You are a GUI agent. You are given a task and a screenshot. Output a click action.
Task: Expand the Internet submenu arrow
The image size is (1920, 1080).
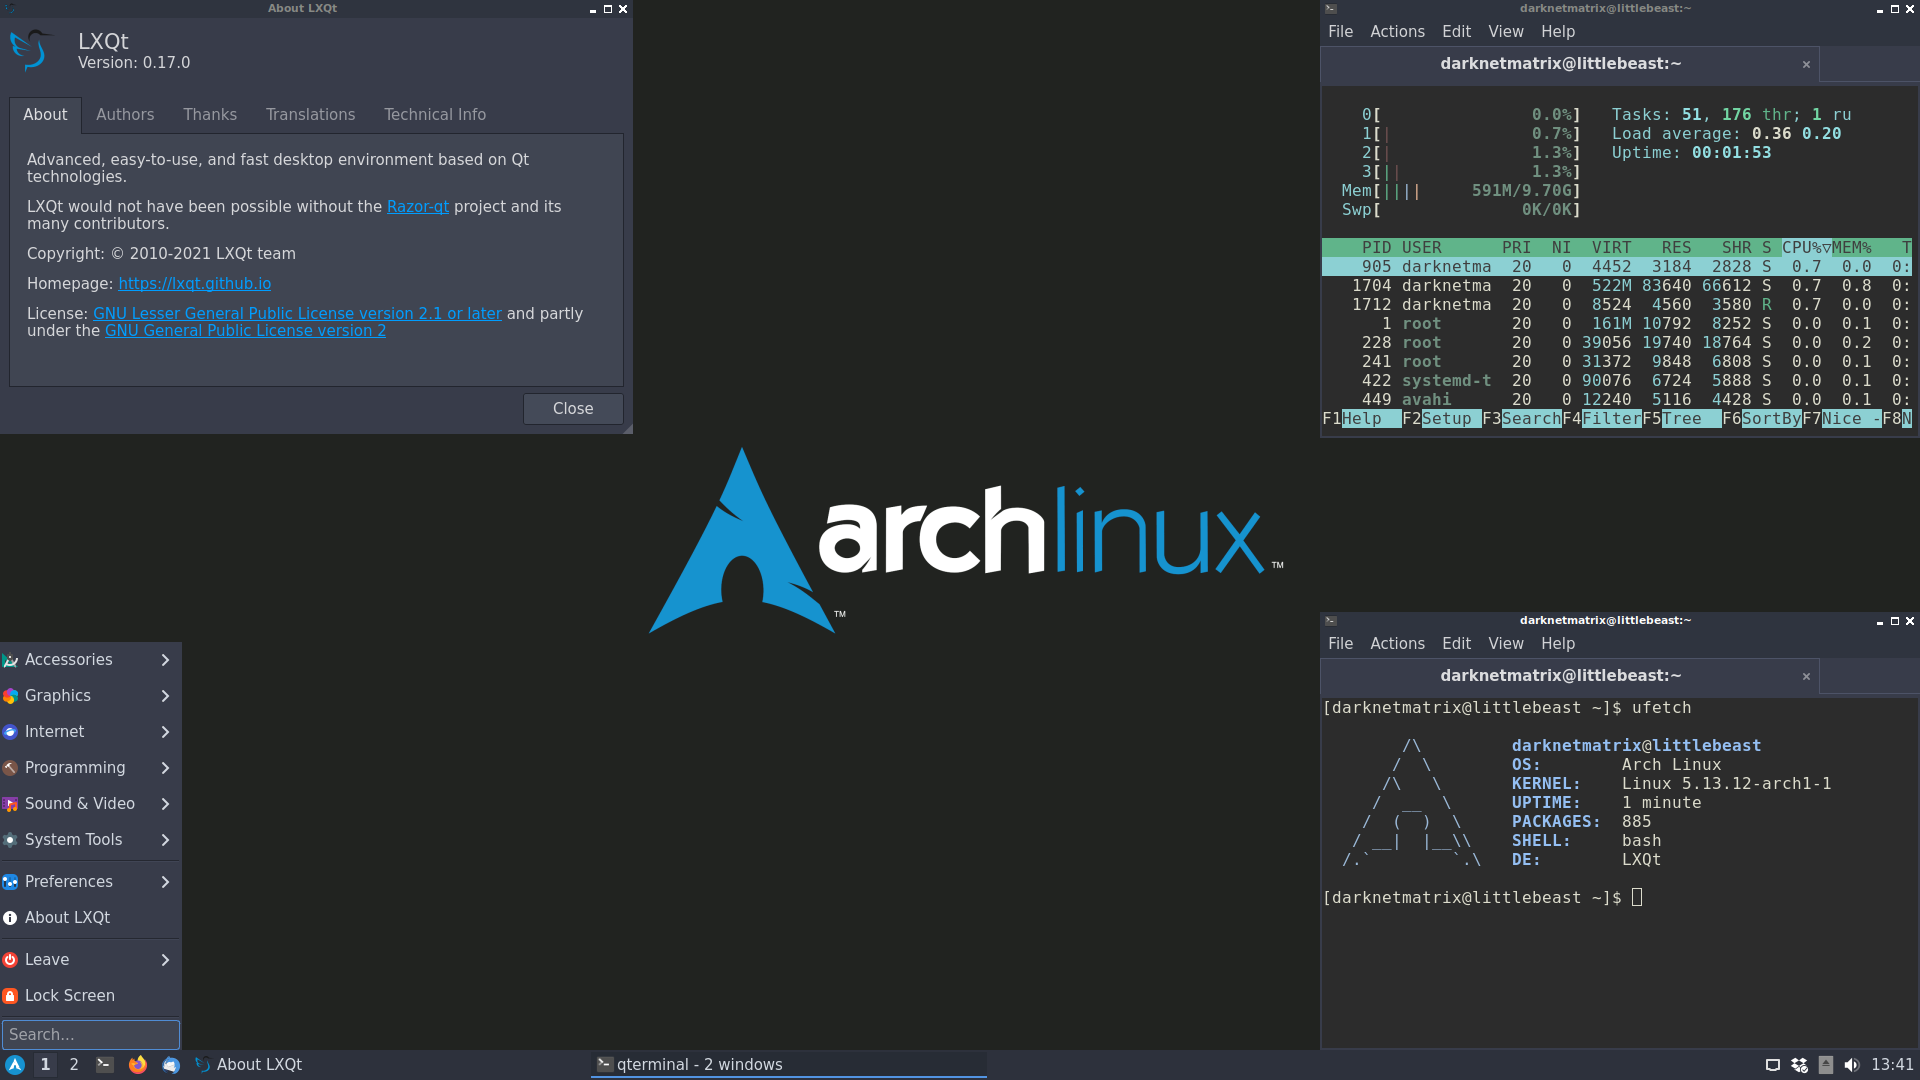166,732
